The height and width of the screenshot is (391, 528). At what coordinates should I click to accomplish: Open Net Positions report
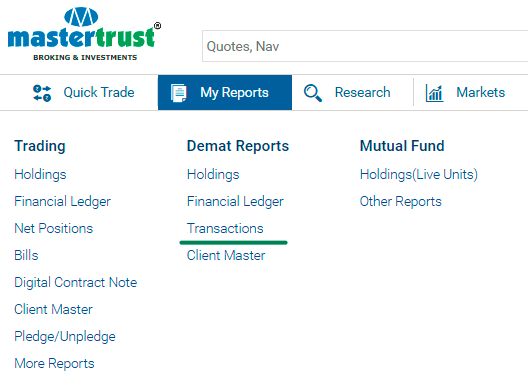[54, 228]
